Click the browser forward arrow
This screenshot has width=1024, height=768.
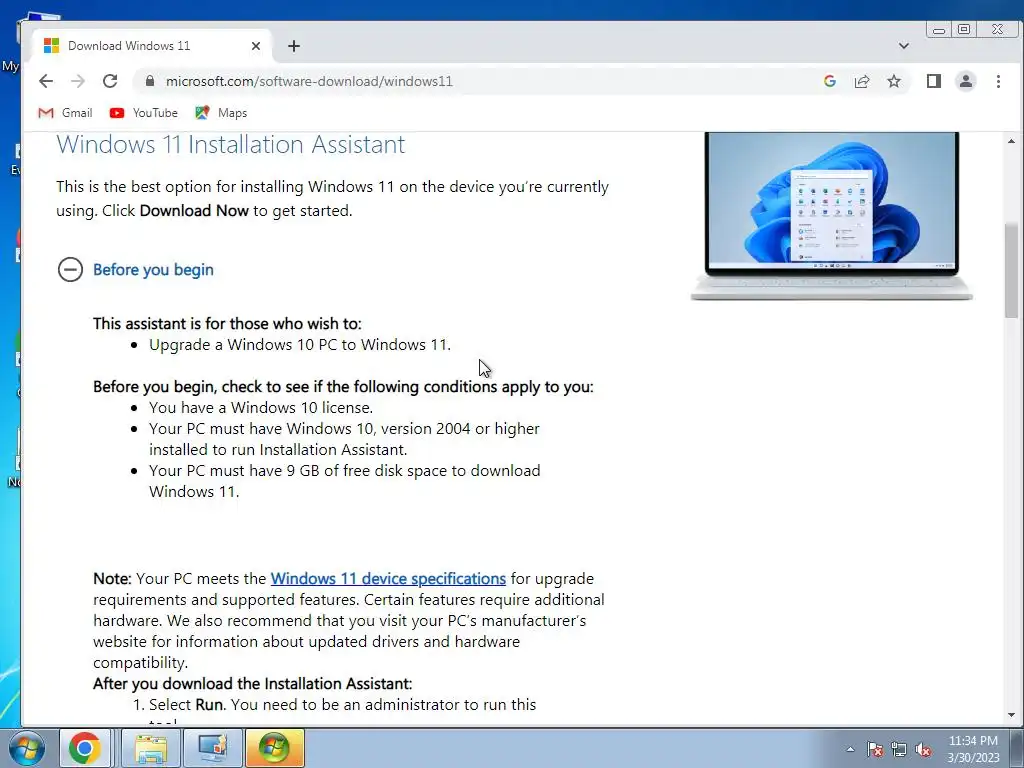(x=78, y=81)
